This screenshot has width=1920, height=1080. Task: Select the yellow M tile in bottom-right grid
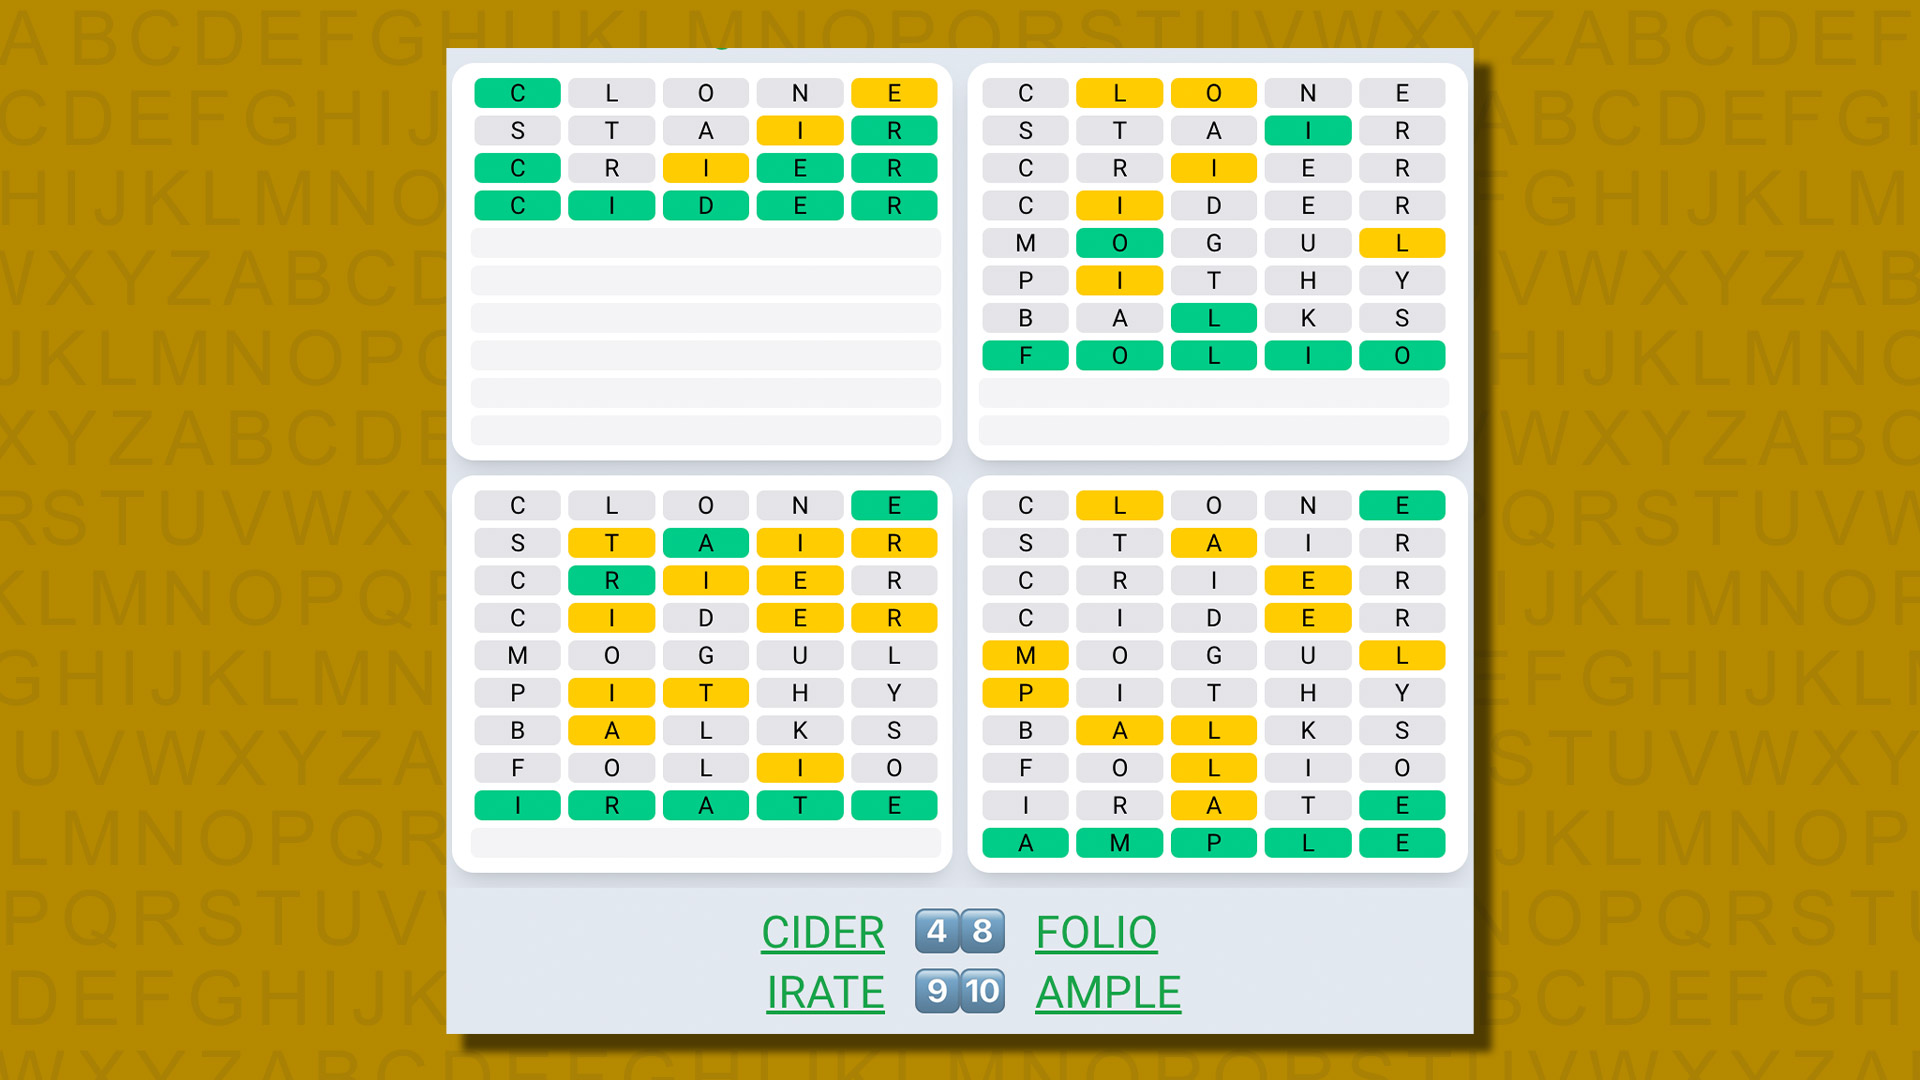point(1025,655)
